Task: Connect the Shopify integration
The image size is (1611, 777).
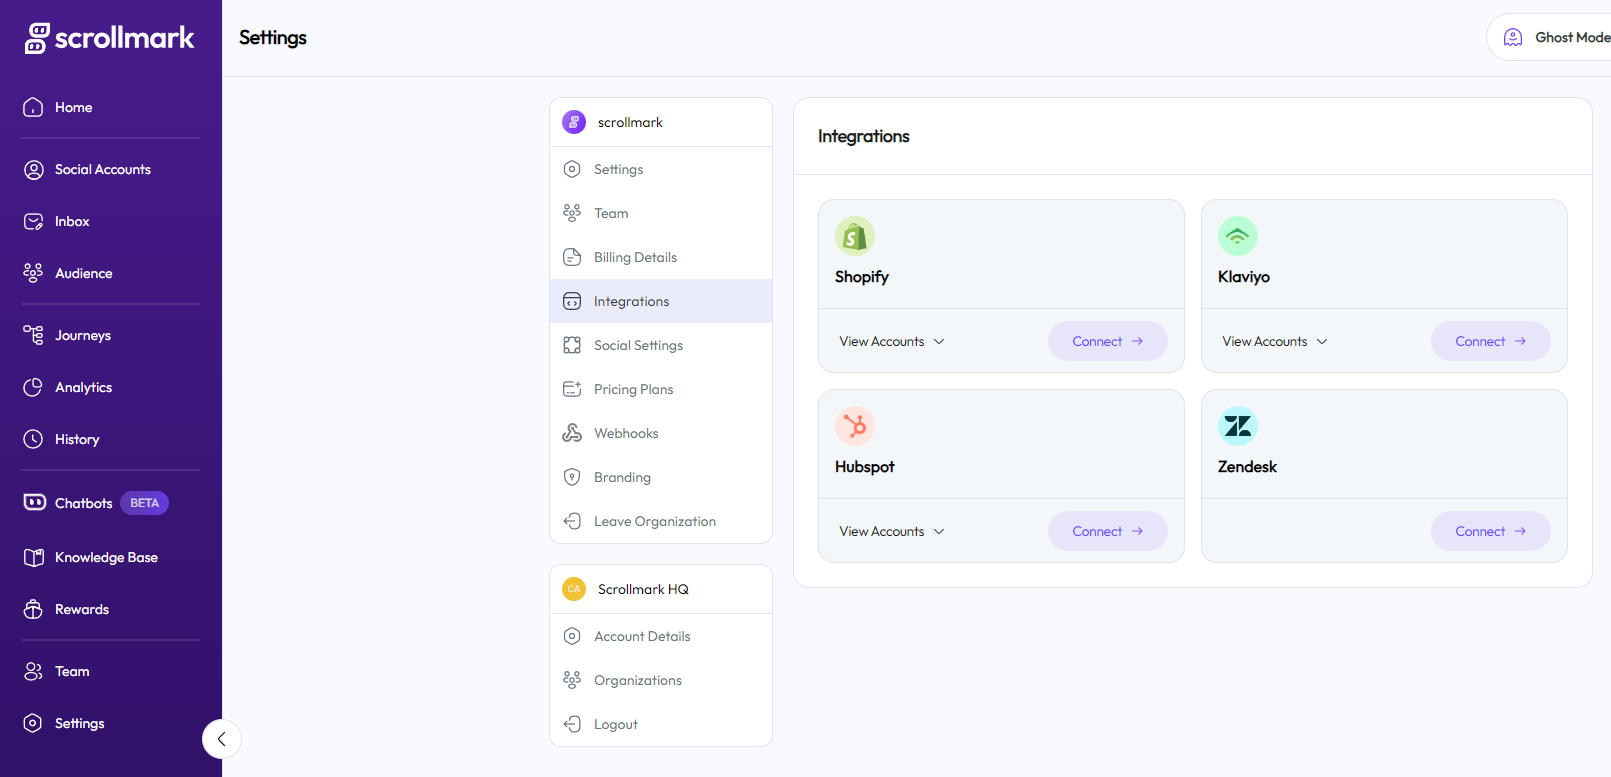Action: [1107, 341]
